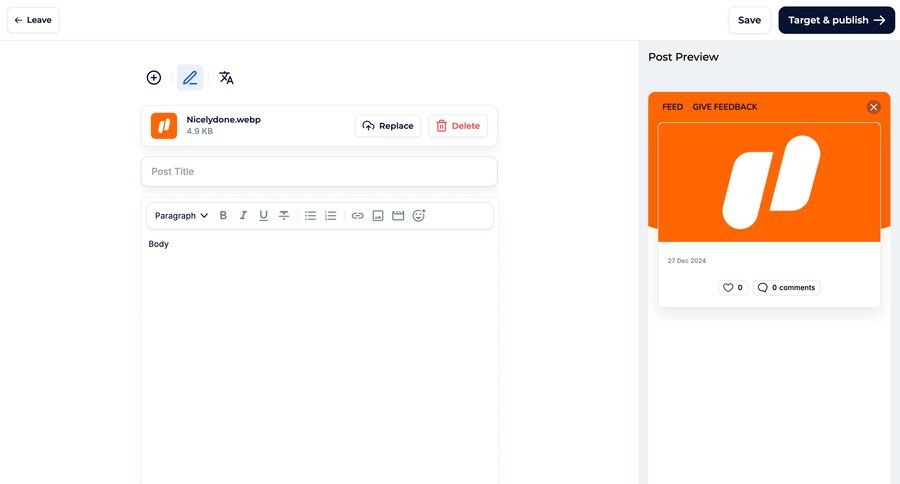Open 0 comments in preview

pyautogui.click(x=786, y=288)
